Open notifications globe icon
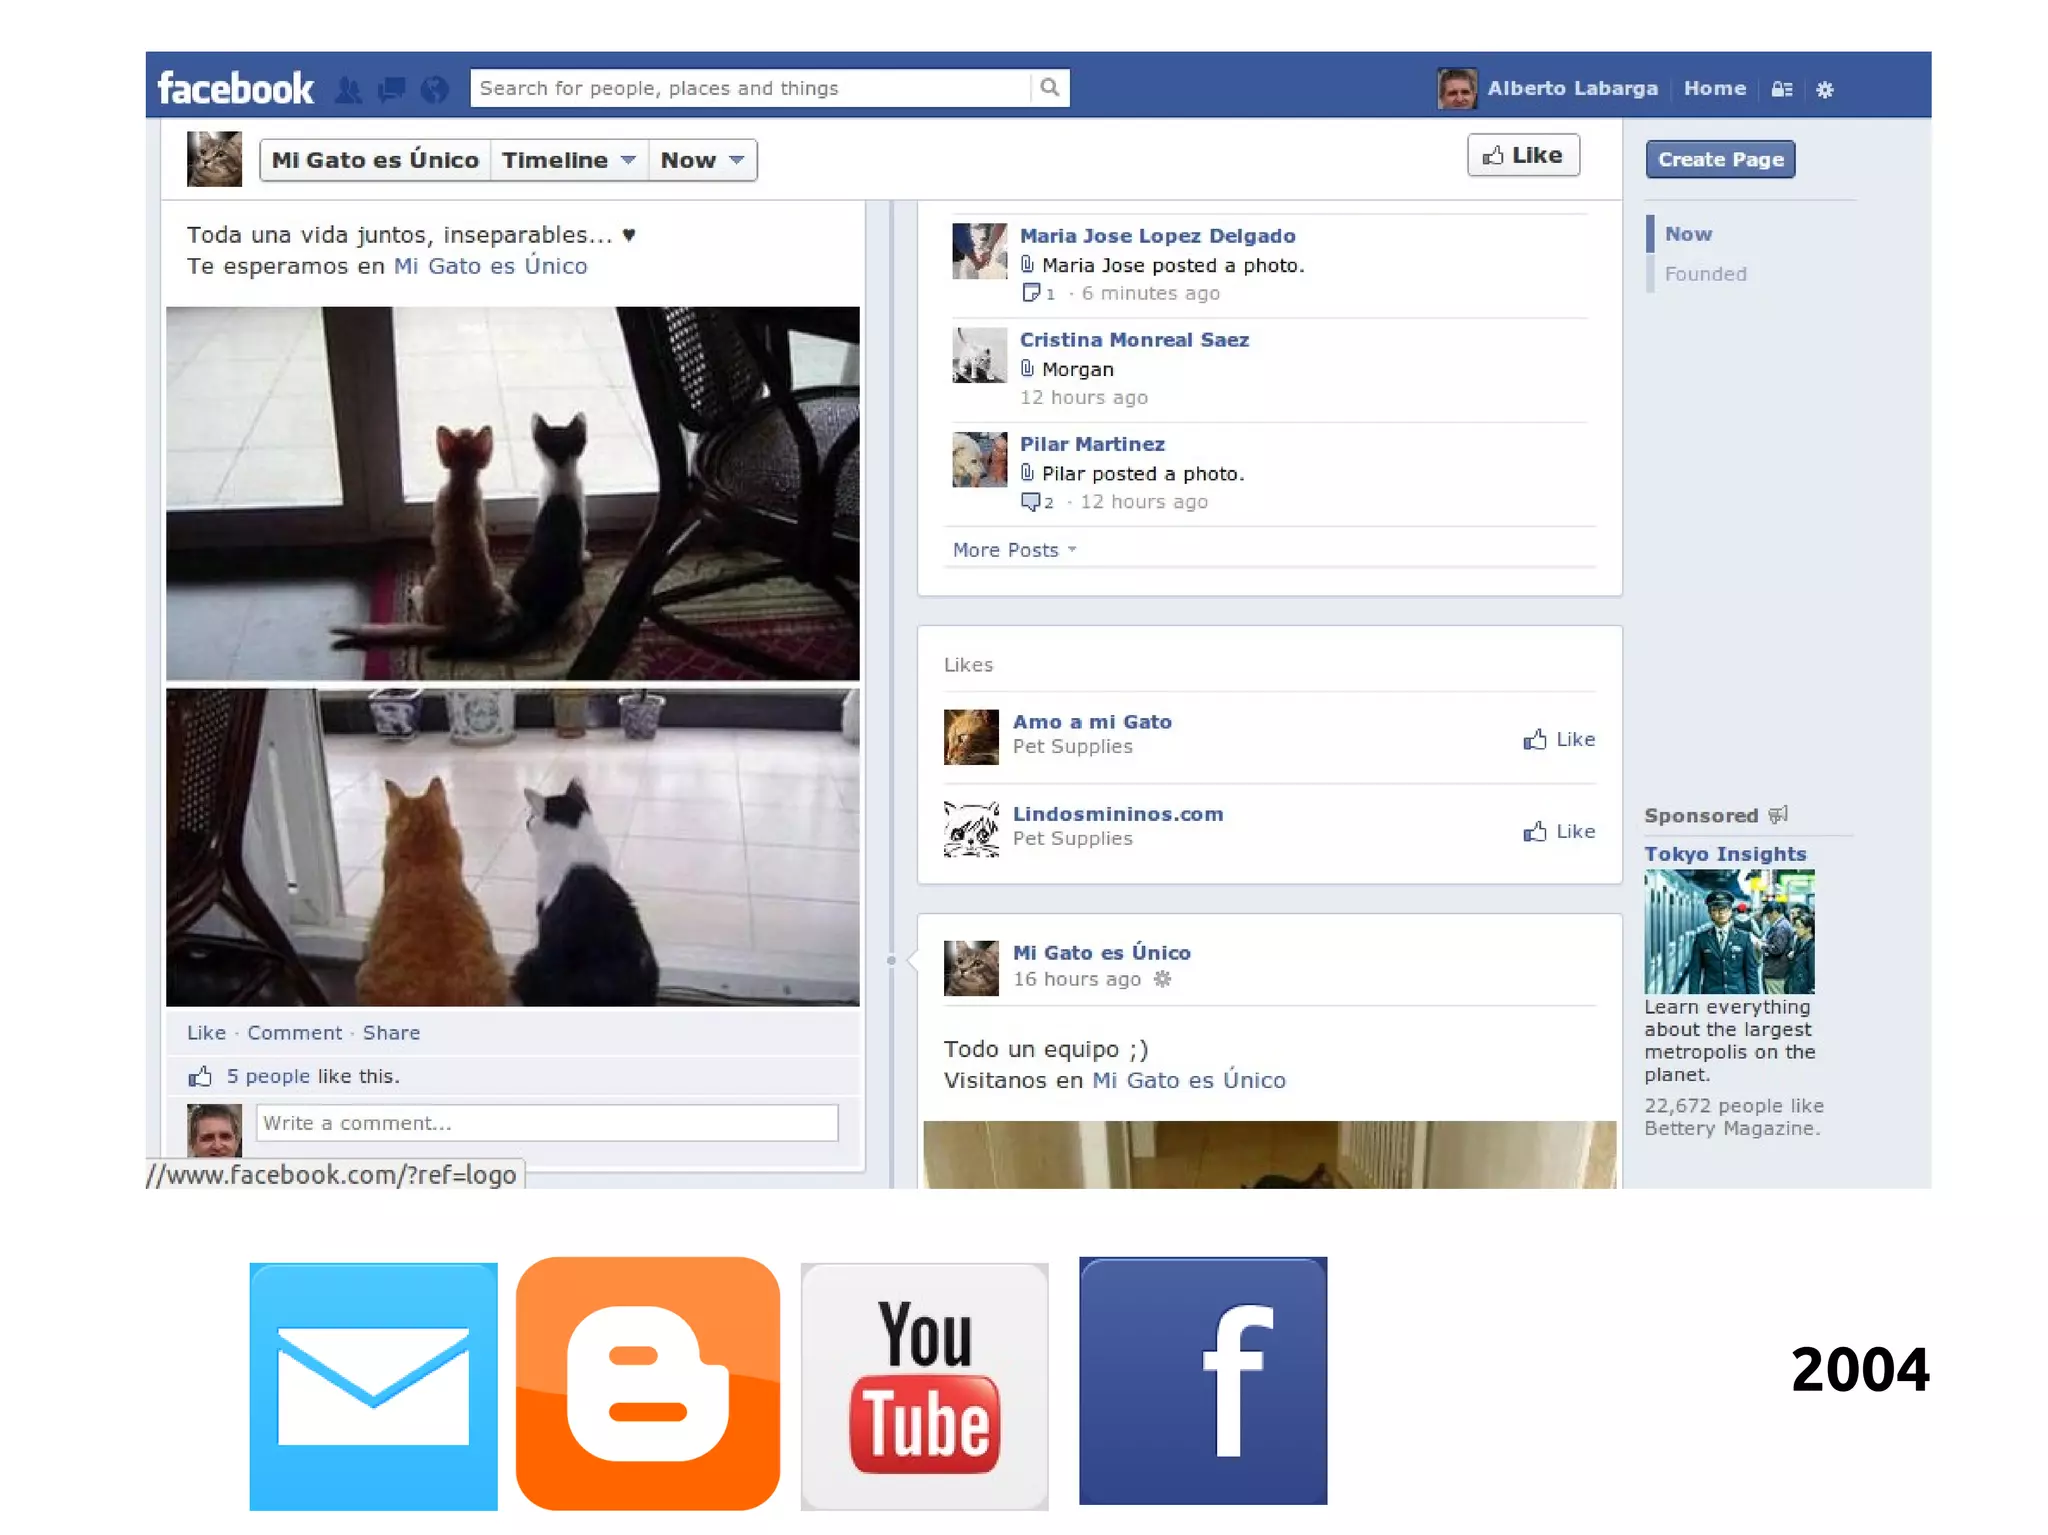This screenshot has width=2048, height=1535. click(434, 90)
